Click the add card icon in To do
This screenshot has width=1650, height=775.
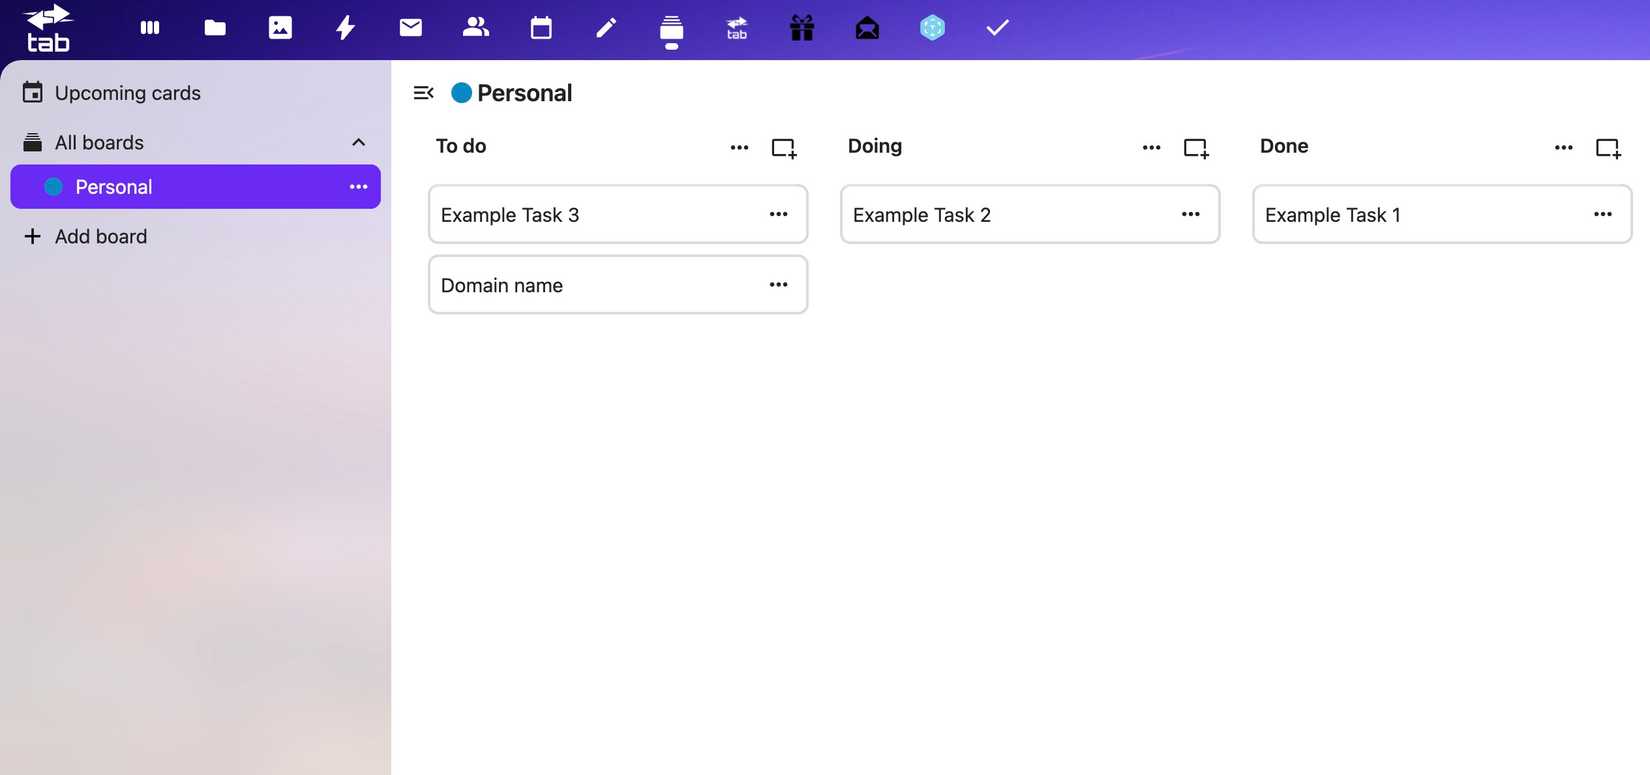(x=784, y=148)
